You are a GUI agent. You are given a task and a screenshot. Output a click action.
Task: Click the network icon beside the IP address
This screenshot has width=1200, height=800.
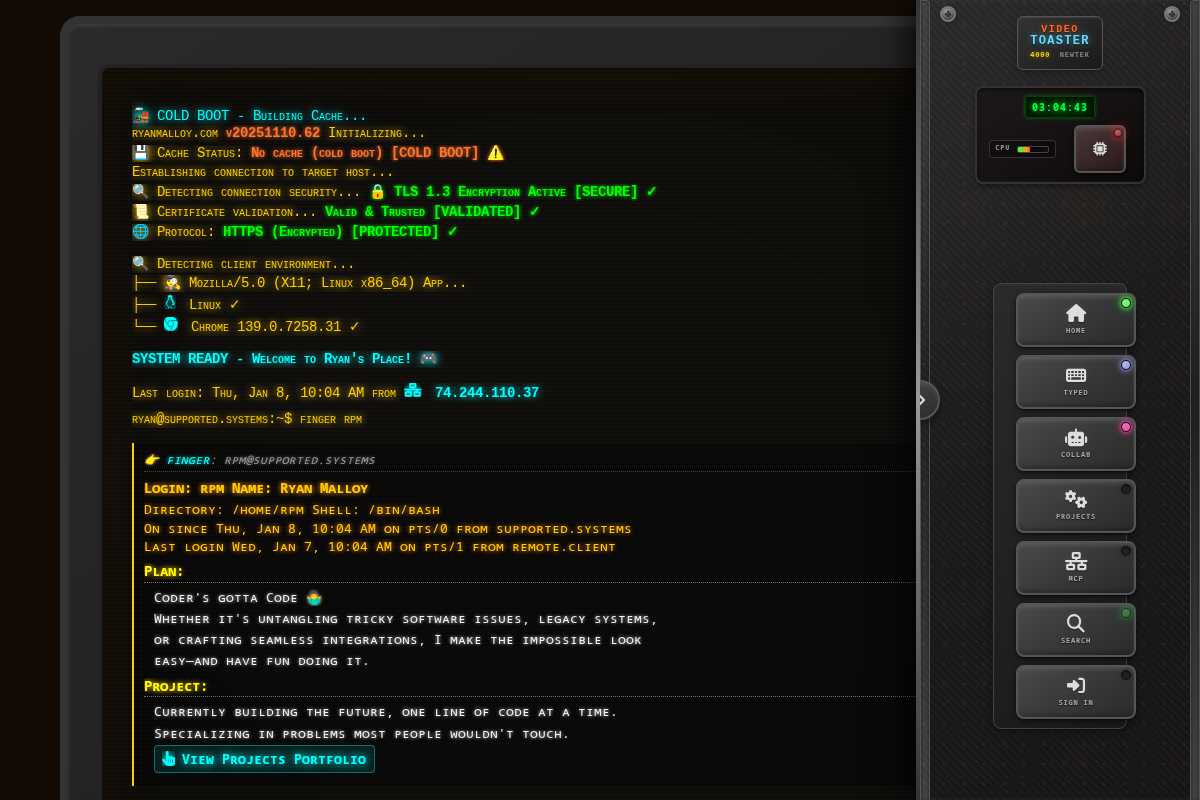pyautogui.click(x=413, y=392)
